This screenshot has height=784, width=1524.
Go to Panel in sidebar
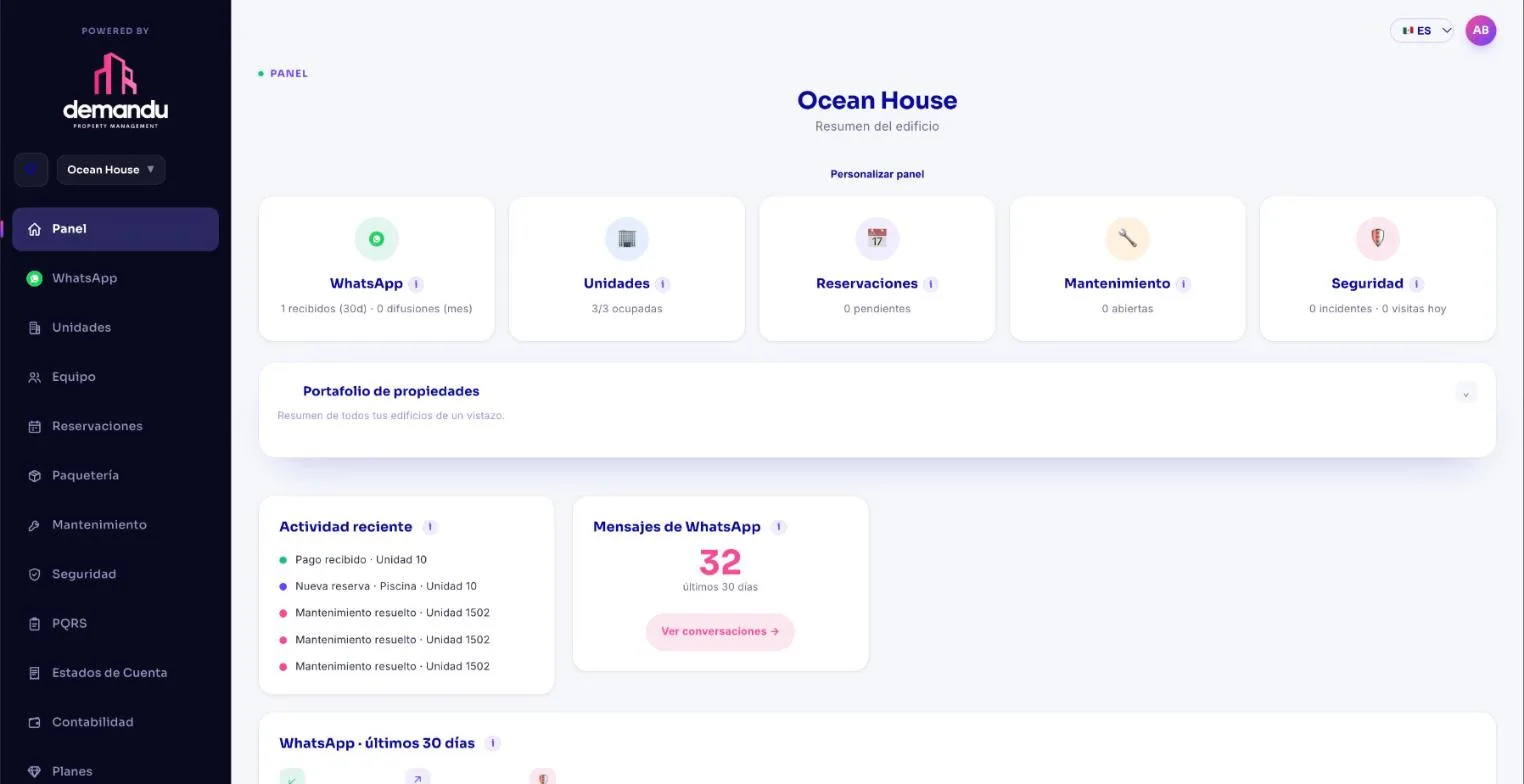click(x=115, y=229)
